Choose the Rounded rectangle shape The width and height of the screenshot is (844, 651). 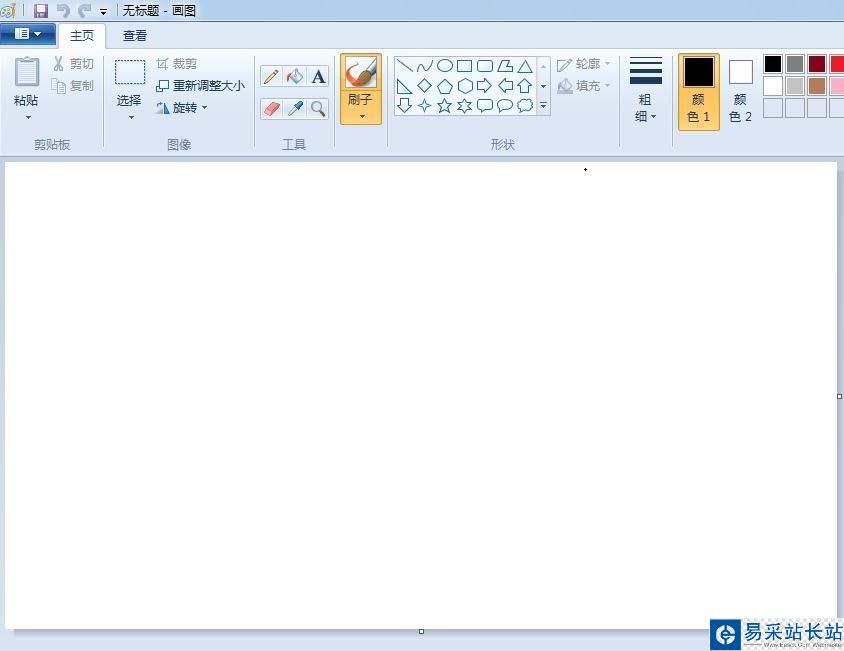pos(485,66)
